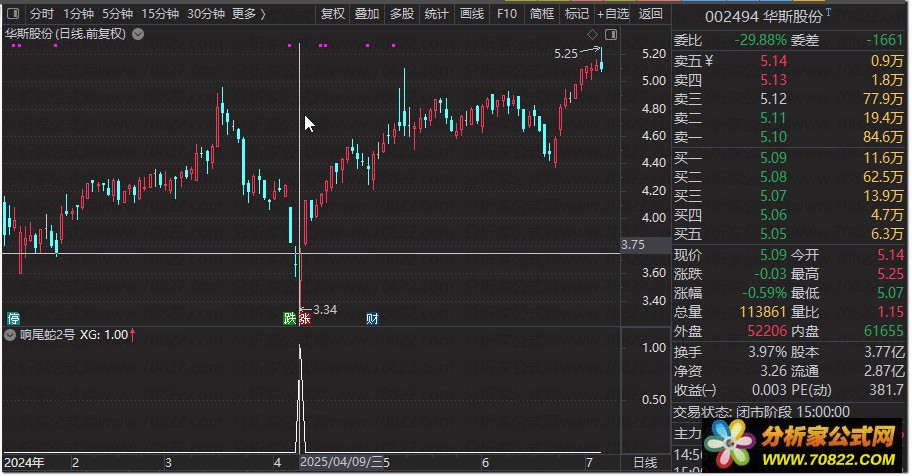Switch to 30分钟 chart period
Image resolution: width=912 pixels, height=476 pixels.
[x=206, y=13]
